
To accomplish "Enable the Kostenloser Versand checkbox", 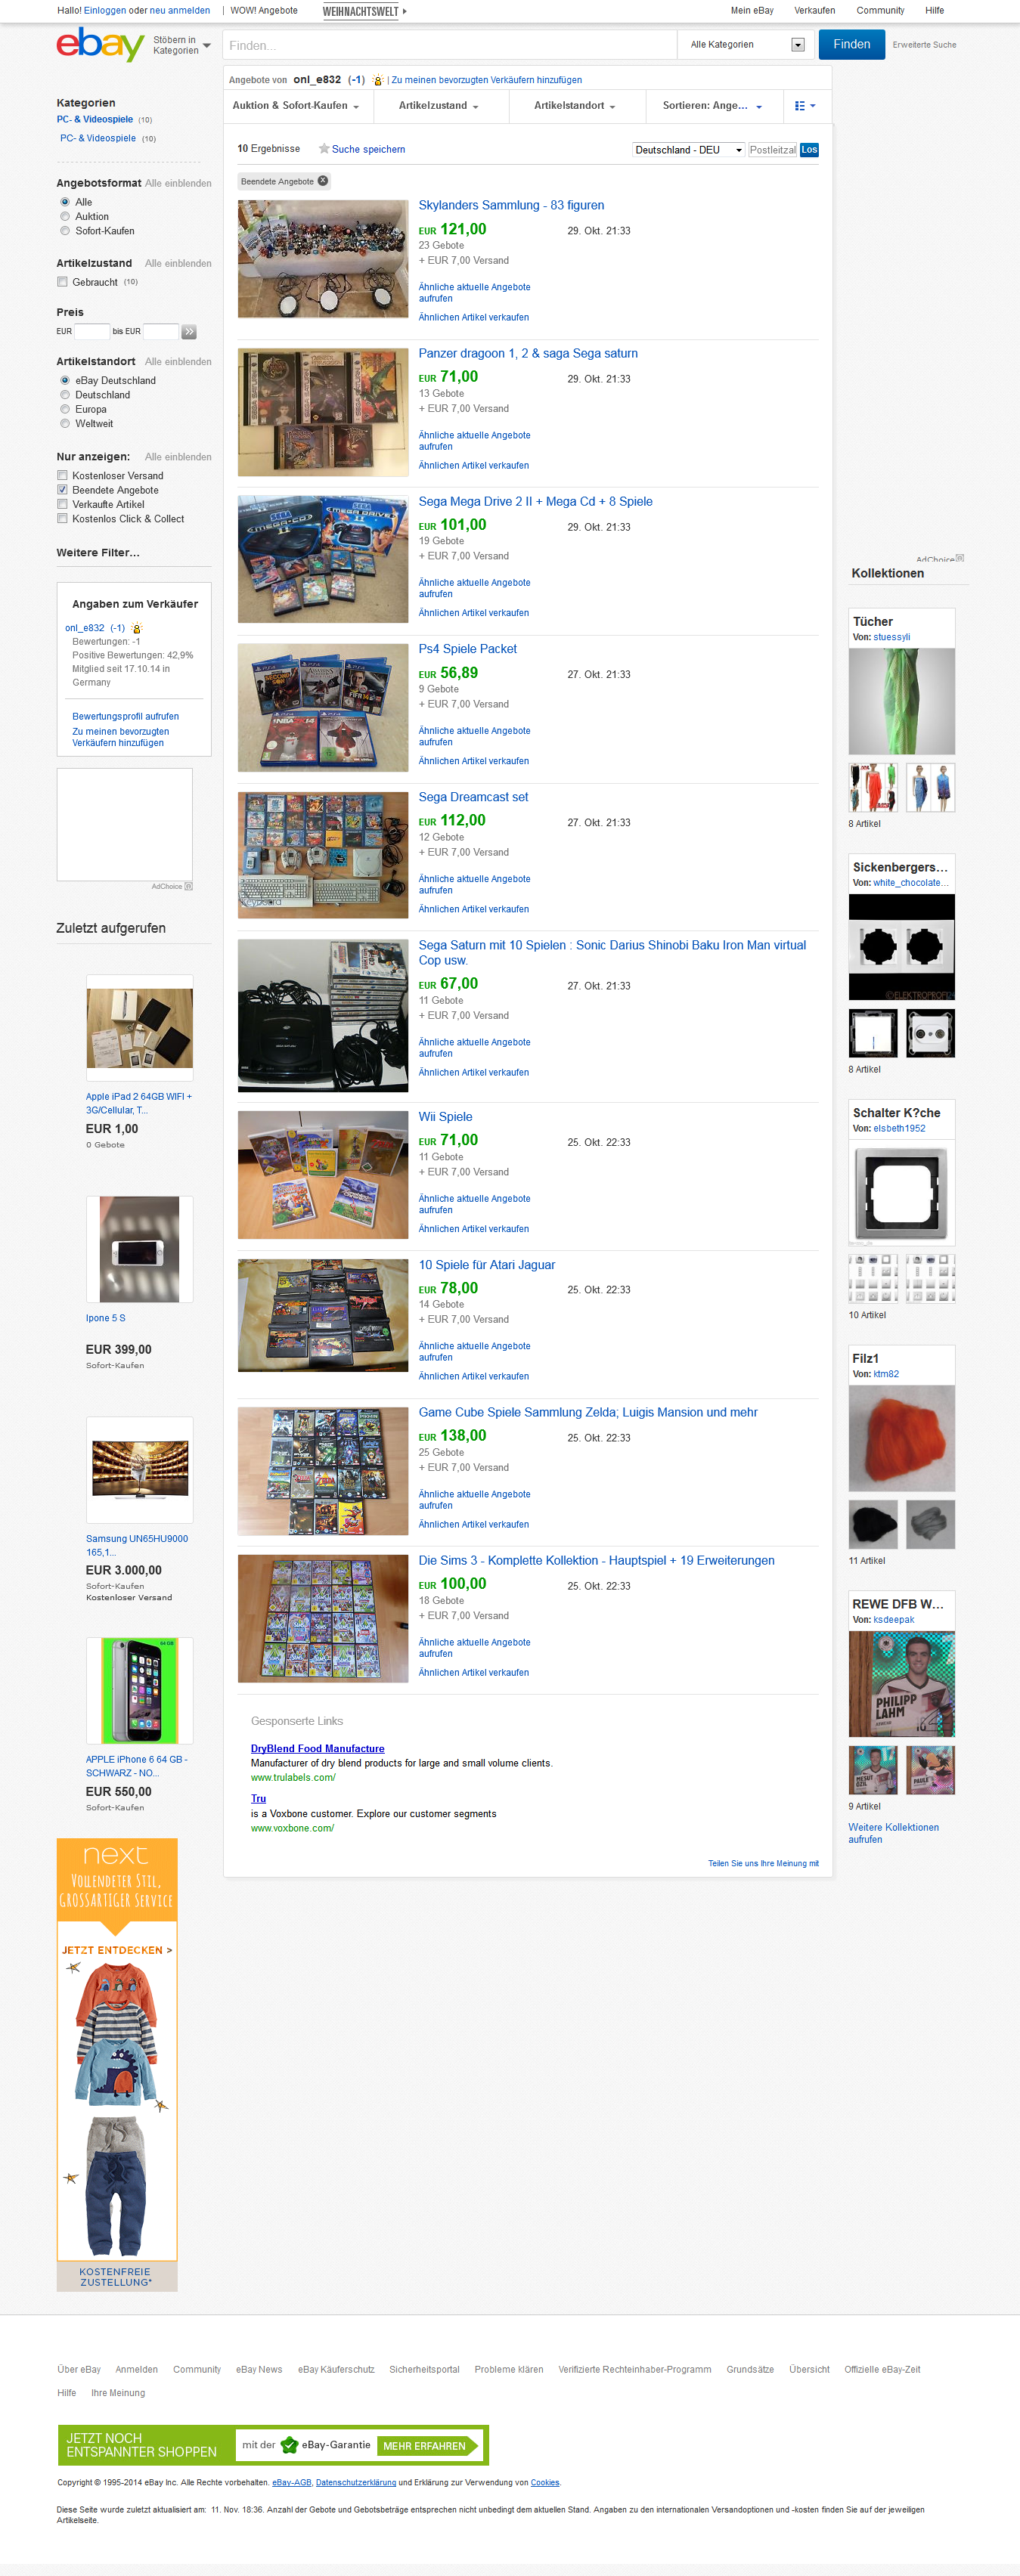I will 63,476.
